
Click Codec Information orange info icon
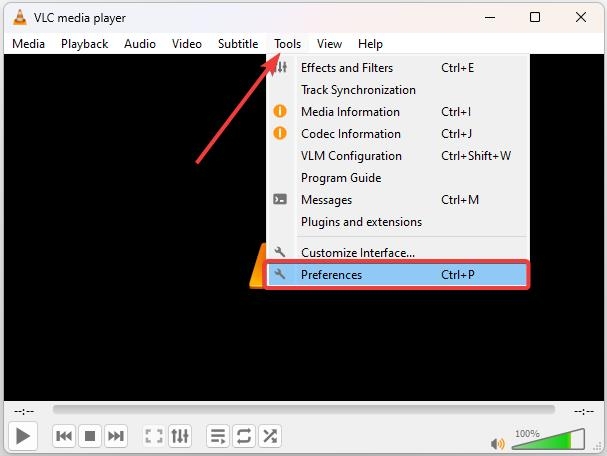pyautogui.click(x=280, y=134)
